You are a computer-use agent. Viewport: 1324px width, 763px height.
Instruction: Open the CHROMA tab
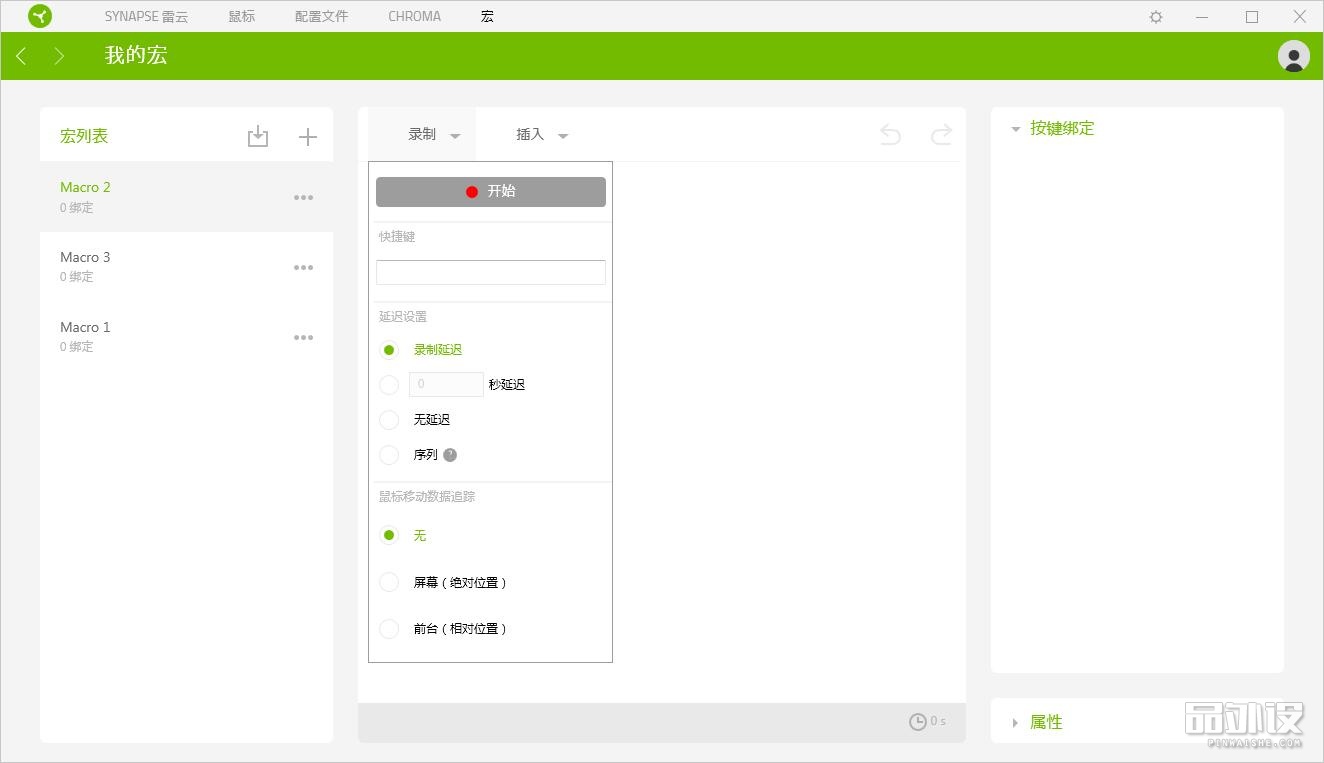point(414,17)
